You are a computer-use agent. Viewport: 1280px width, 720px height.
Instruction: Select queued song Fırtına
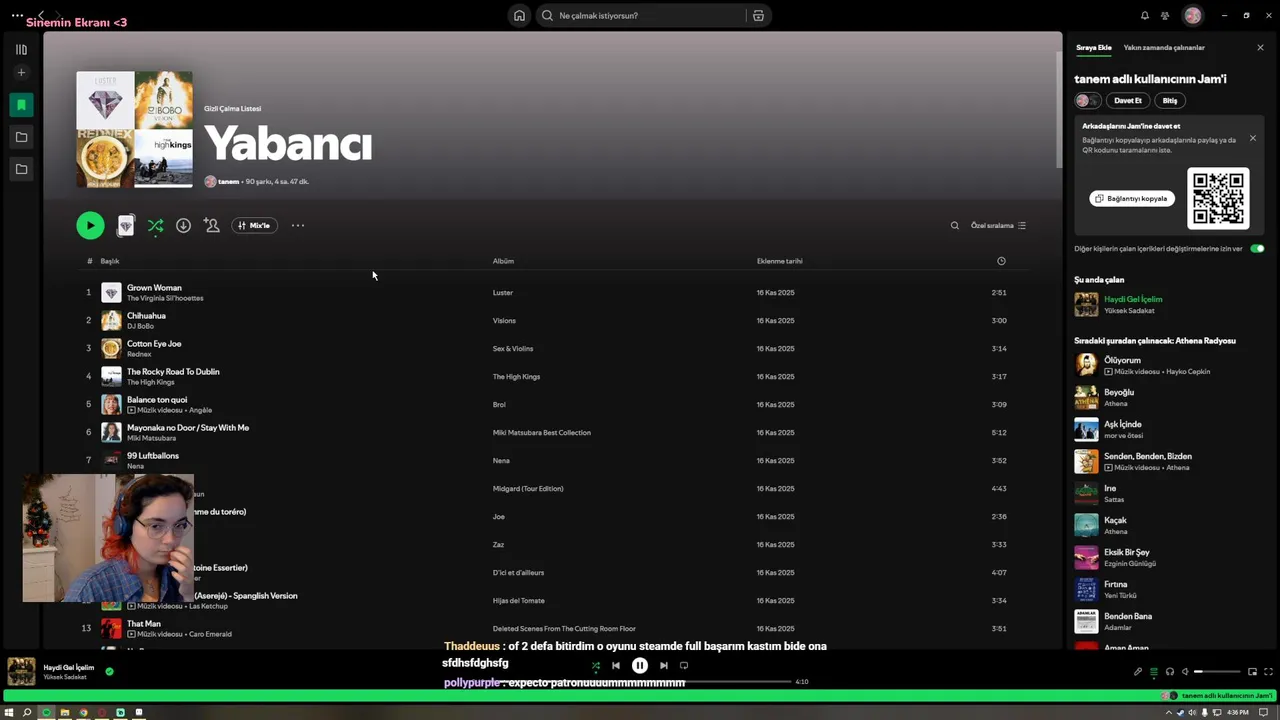click(1115, 584)
